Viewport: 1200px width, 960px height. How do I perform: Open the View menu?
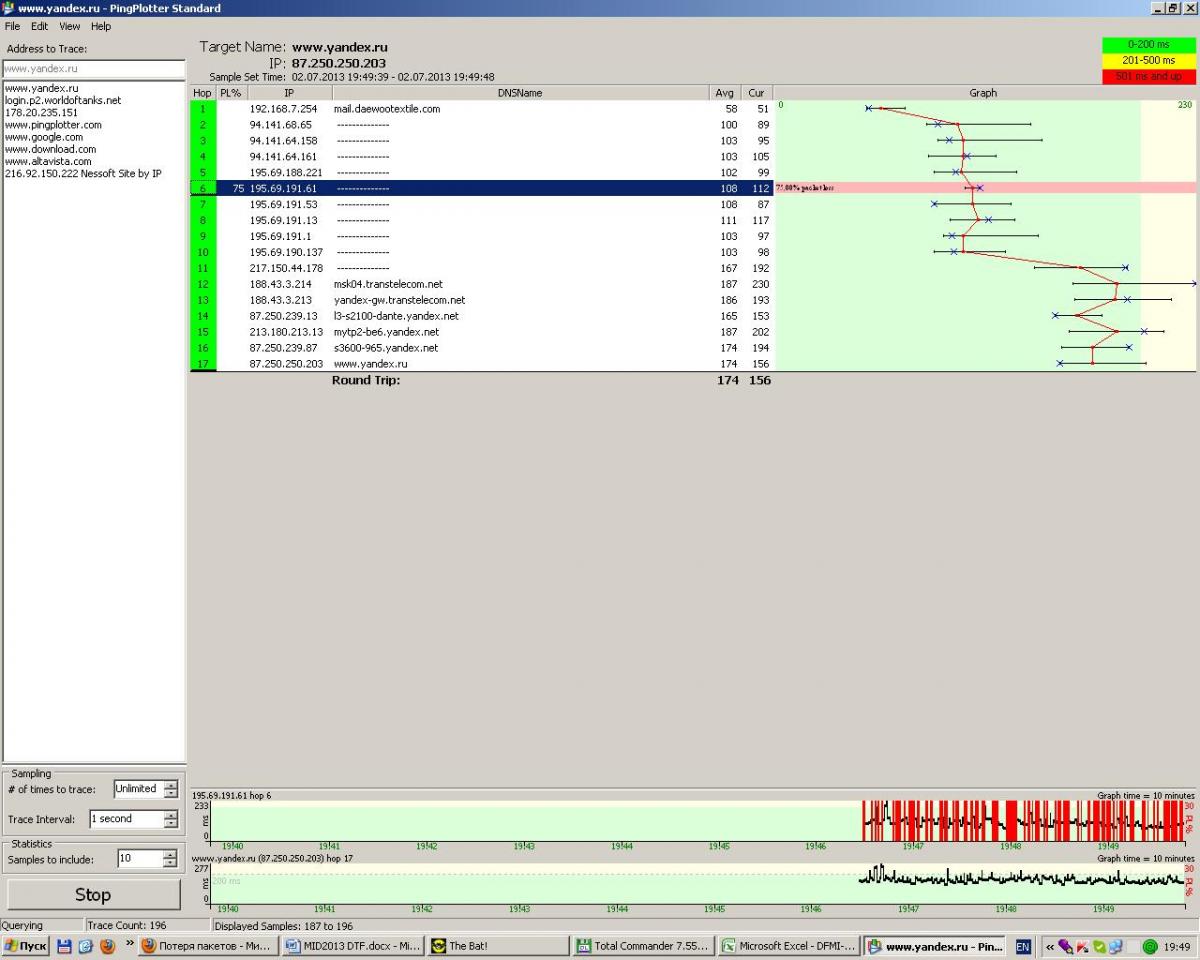coord(69,26)
